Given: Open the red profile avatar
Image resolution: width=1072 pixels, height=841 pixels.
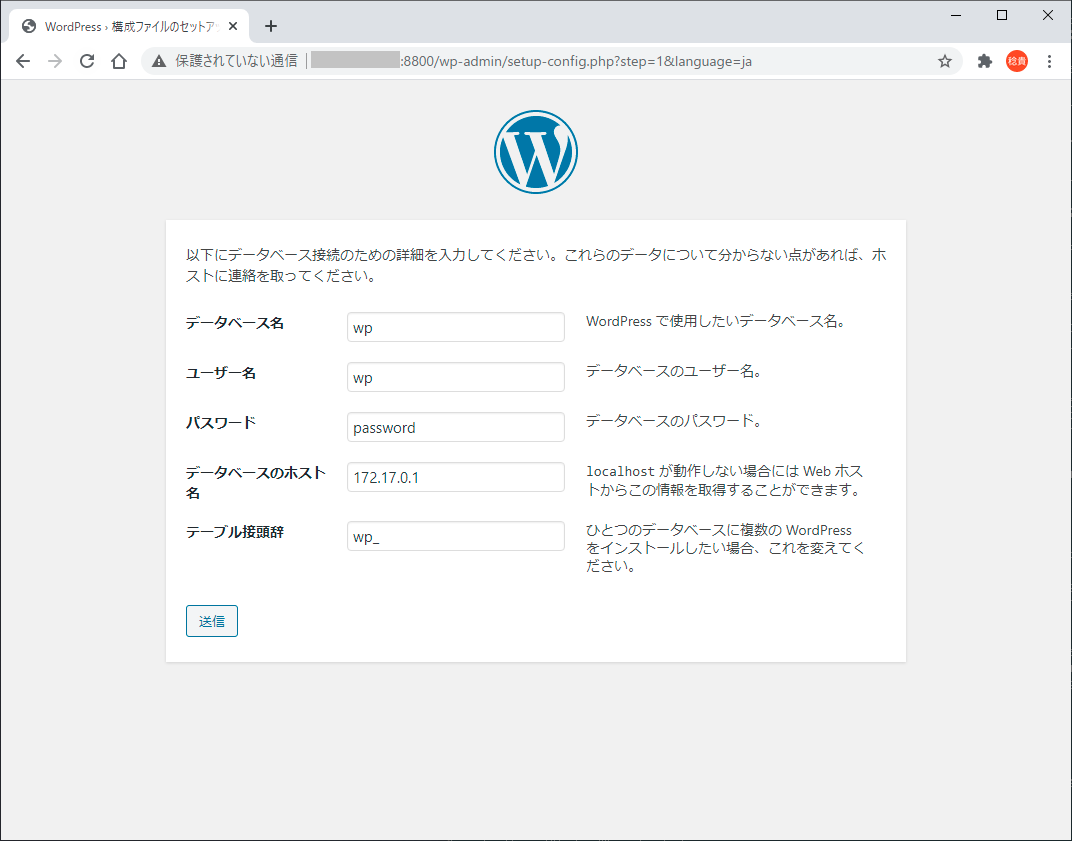Looking at the screenshot, I should 1017,62.
